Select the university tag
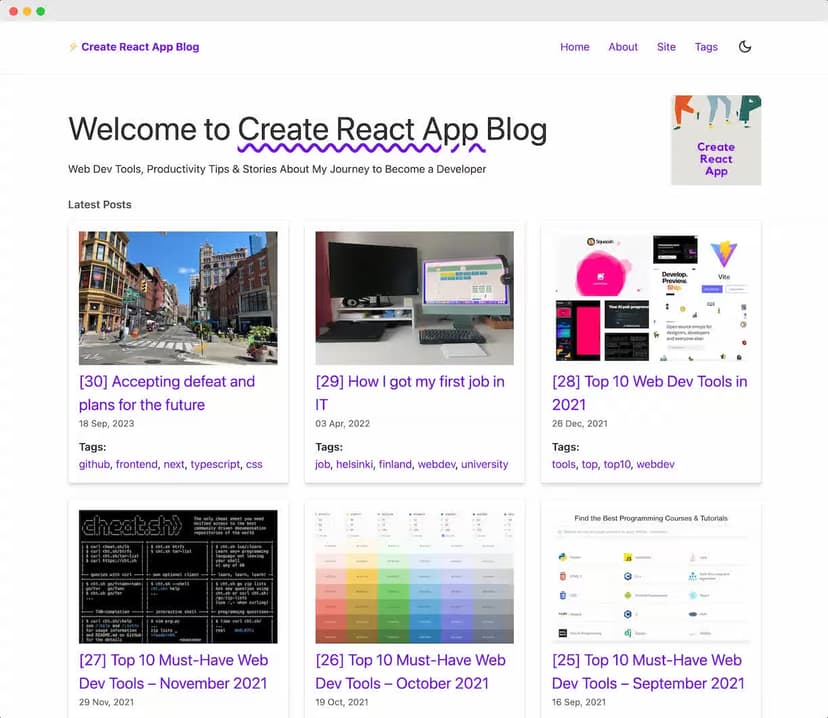Viewport: 828px width, 718px height. pyautogui.click(x=484, y=464)
